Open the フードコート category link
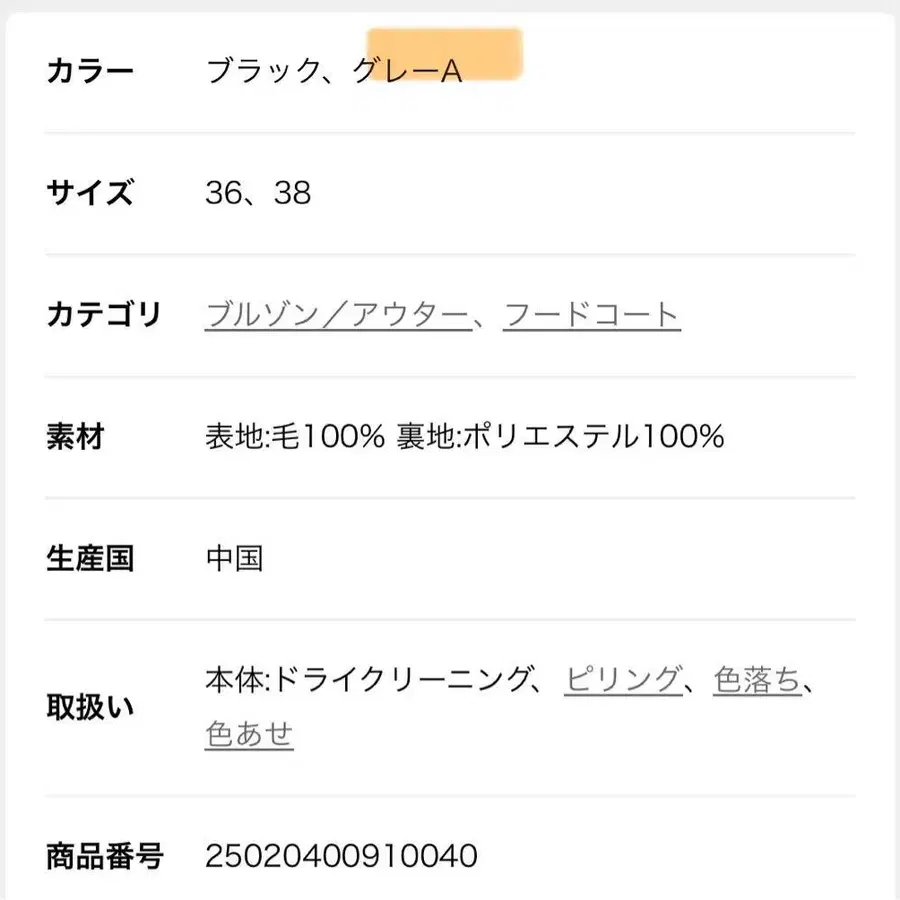 point(592,313)
